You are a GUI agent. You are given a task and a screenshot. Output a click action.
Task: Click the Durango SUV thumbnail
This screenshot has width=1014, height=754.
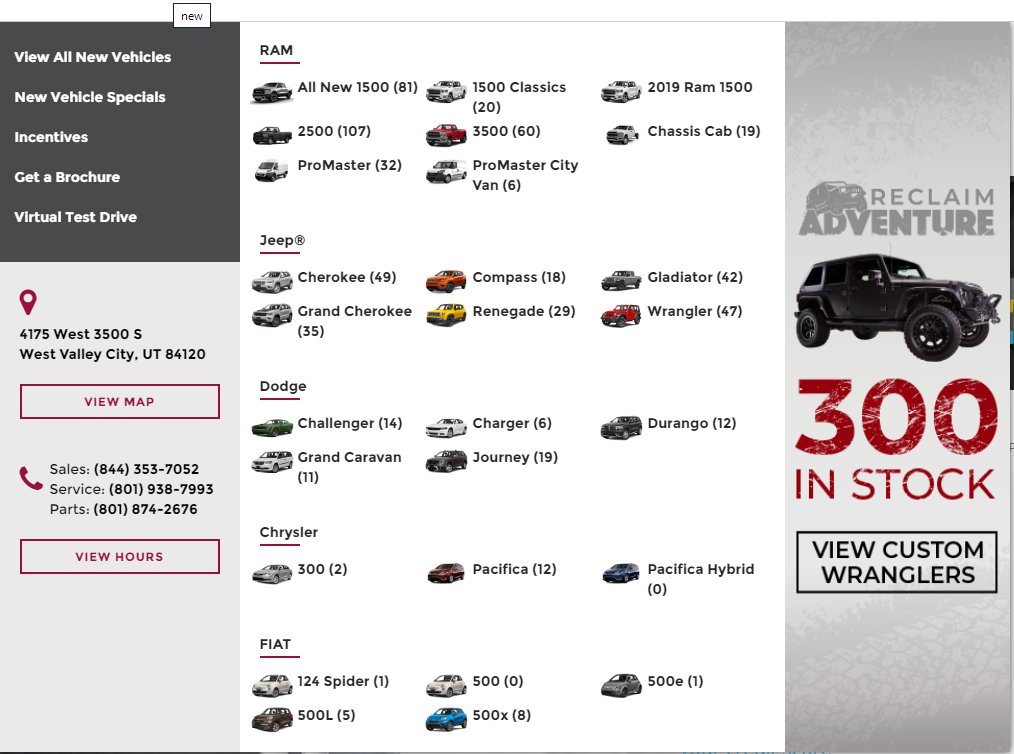click(621, 427)
